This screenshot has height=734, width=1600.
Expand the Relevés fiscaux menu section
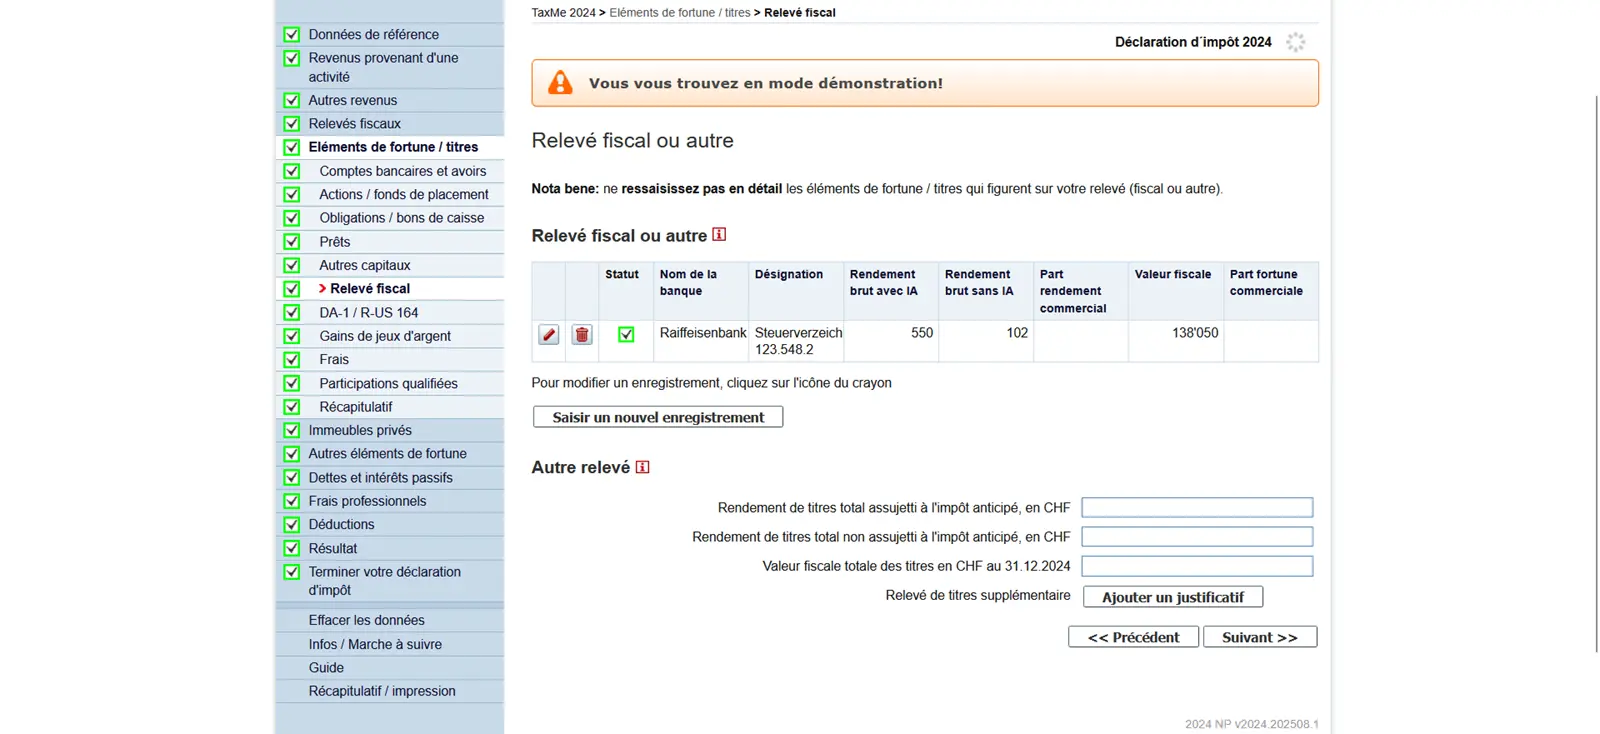click(x=354, y=124)
